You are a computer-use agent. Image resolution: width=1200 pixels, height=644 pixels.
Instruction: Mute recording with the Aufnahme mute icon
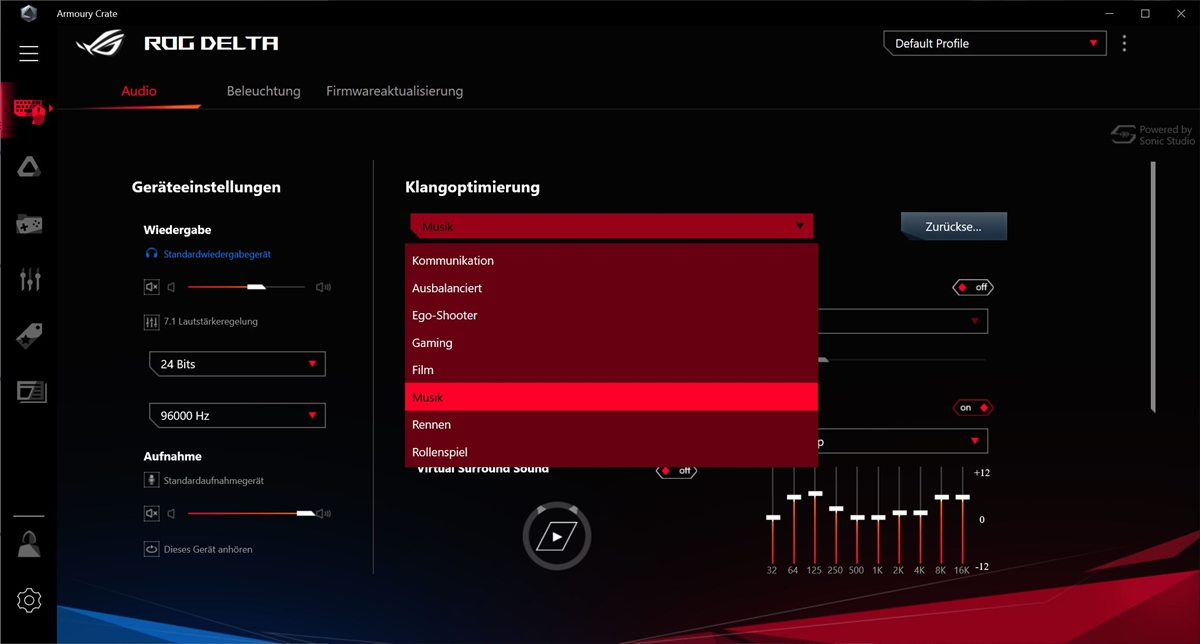point(152,513)
